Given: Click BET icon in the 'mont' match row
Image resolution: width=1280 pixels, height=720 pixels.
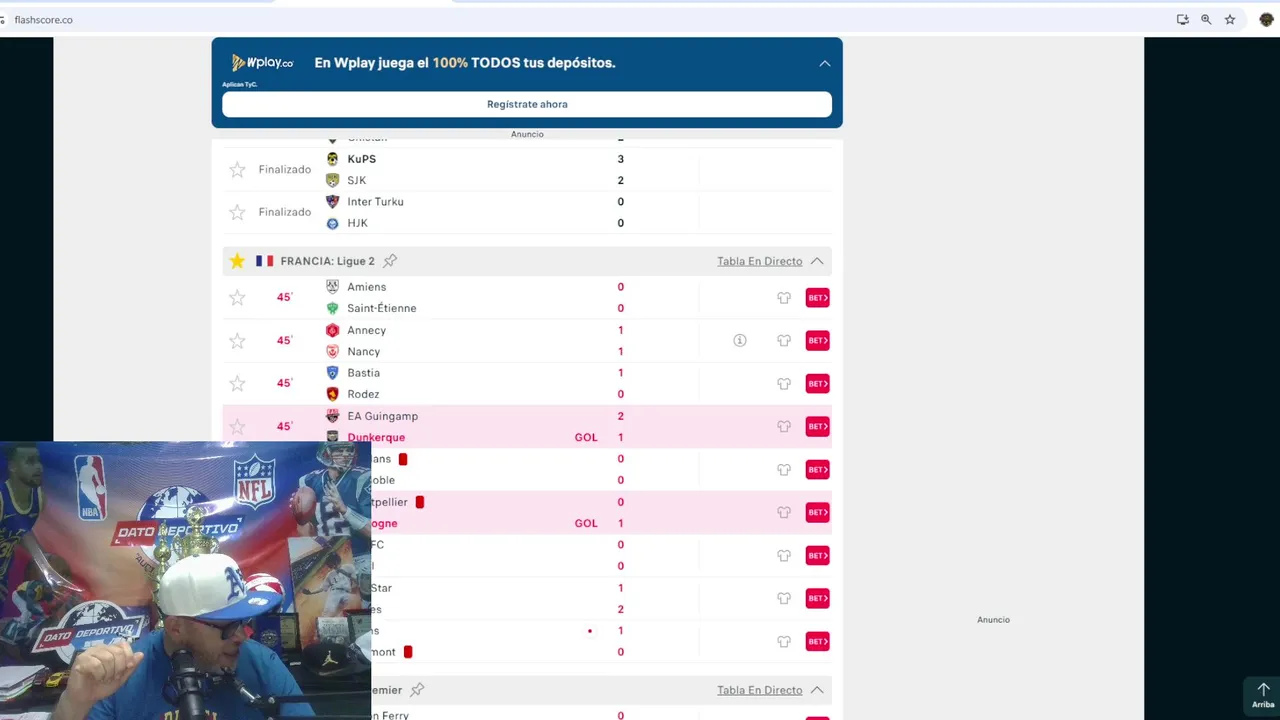Looking at the screenshot, I should point(818,642).
